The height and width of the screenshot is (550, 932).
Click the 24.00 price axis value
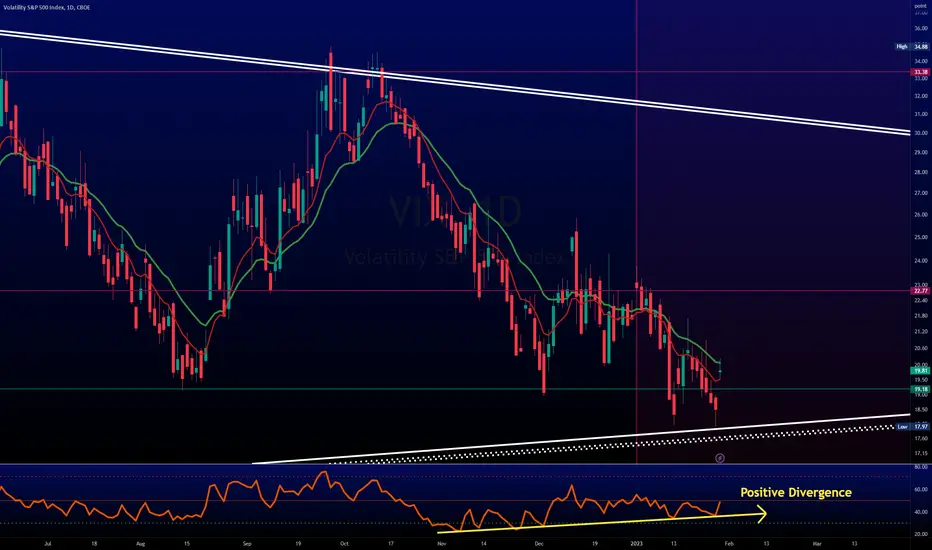pos(921,260)
